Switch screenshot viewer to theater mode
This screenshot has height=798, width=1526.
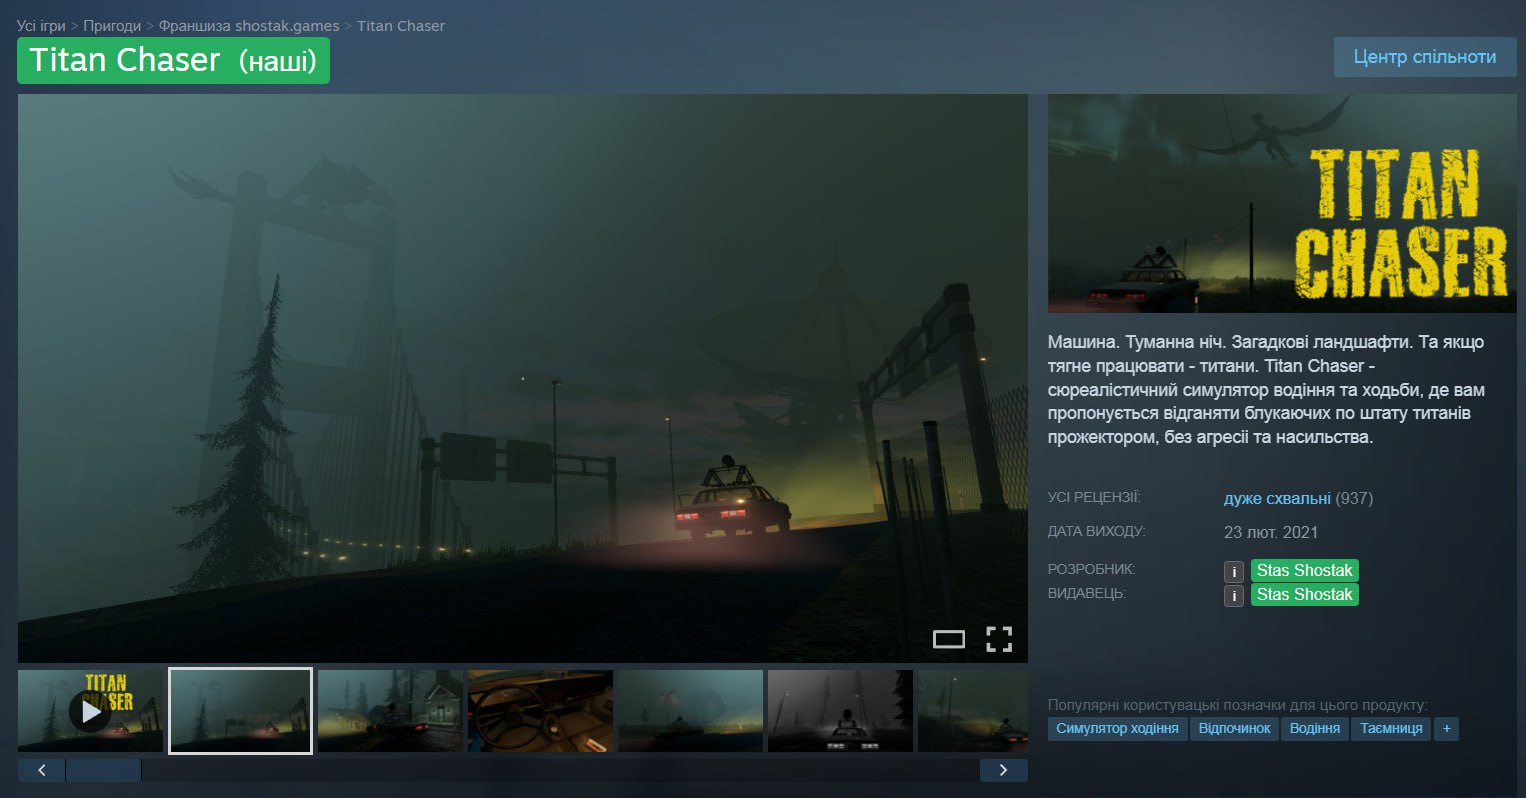(948, 639)
